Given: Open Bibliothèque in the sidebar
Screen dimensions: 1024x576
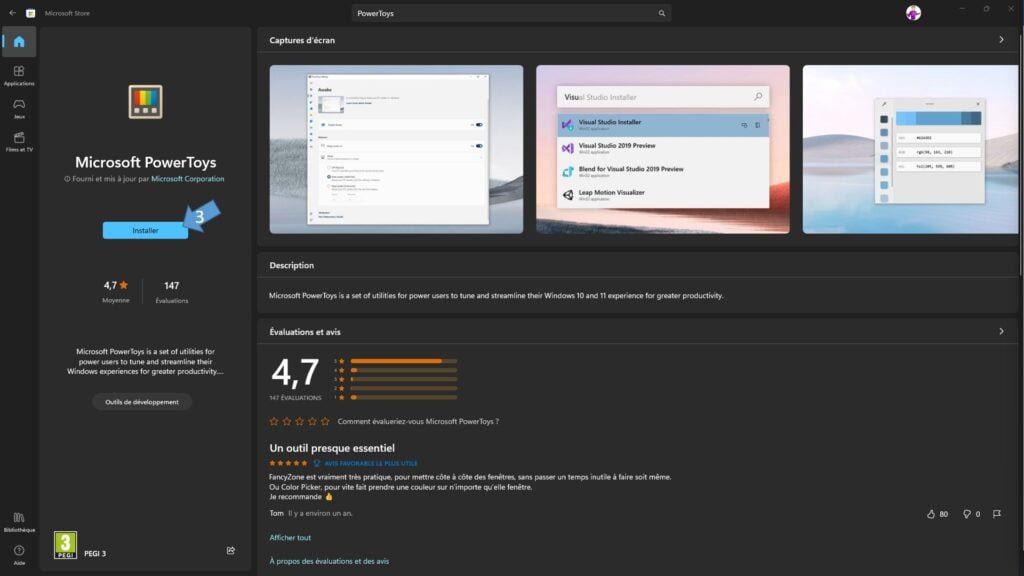Looking at the screenshot, I should (x=19, y=522).
